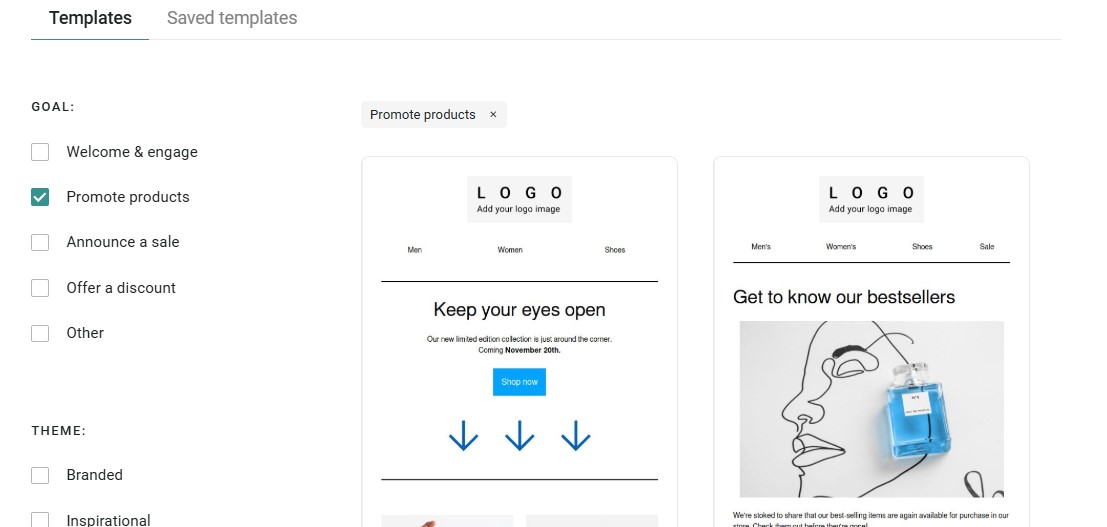Image resolution: width=1107 pixels, height=527 pixels.
Task: Click the middle blue down arrow
Action: point(520,436)
